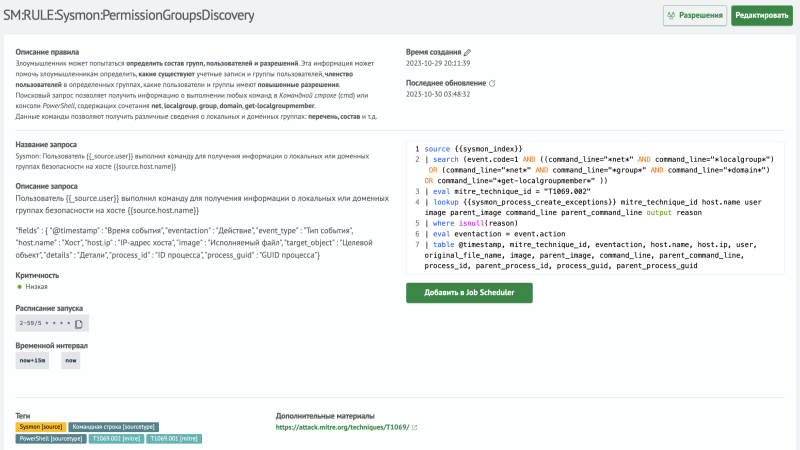Click pencil icon next to Время создания
The image size is (800, 450).
[467, 52]
